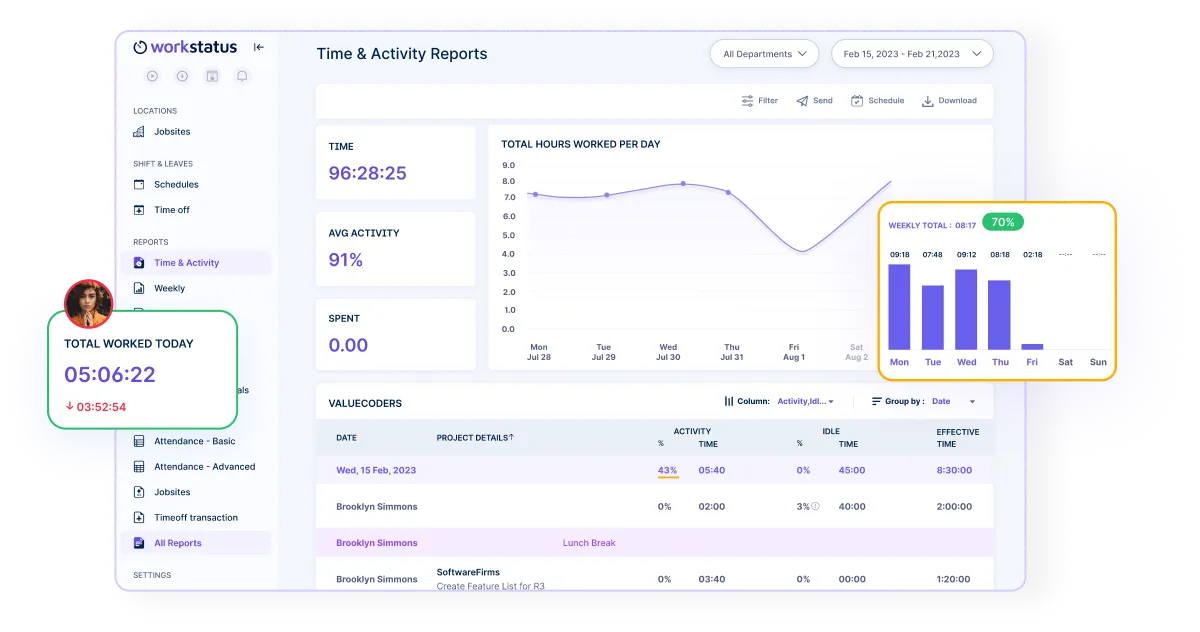Download the report
Screen dimensions: 1200x632
click(x=949, y=101)
